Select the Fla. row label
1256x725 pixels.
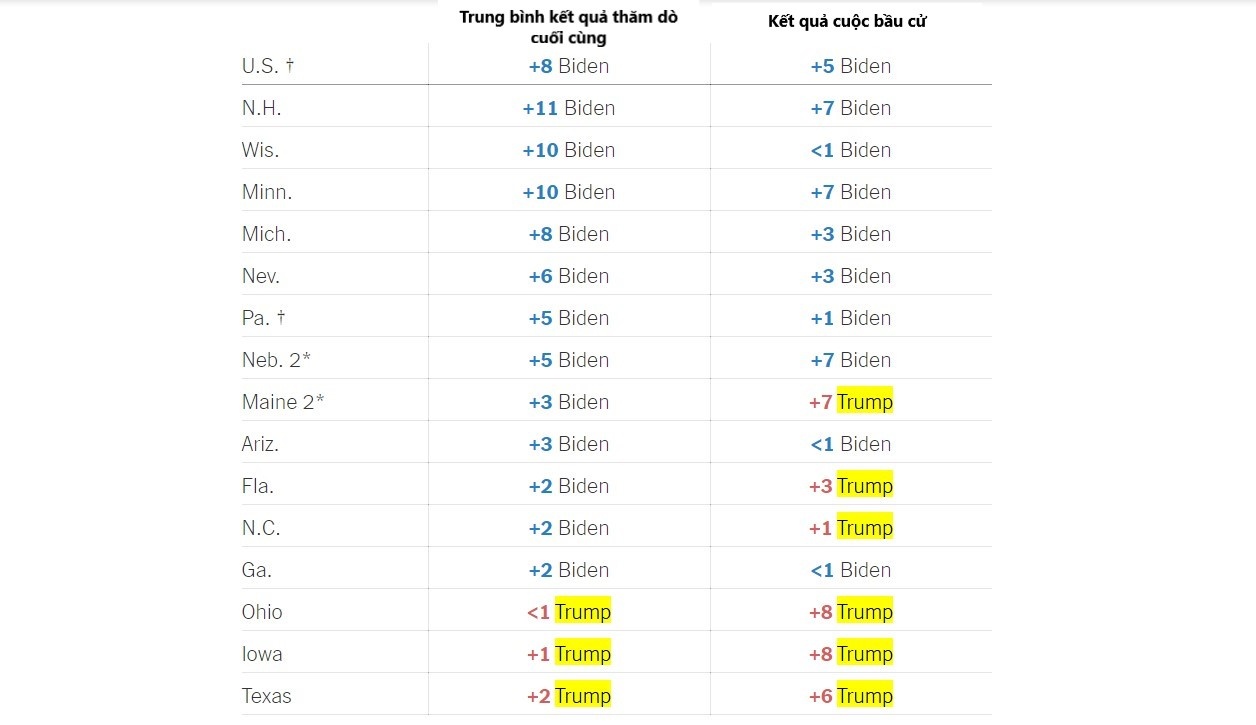click(257, 486)
